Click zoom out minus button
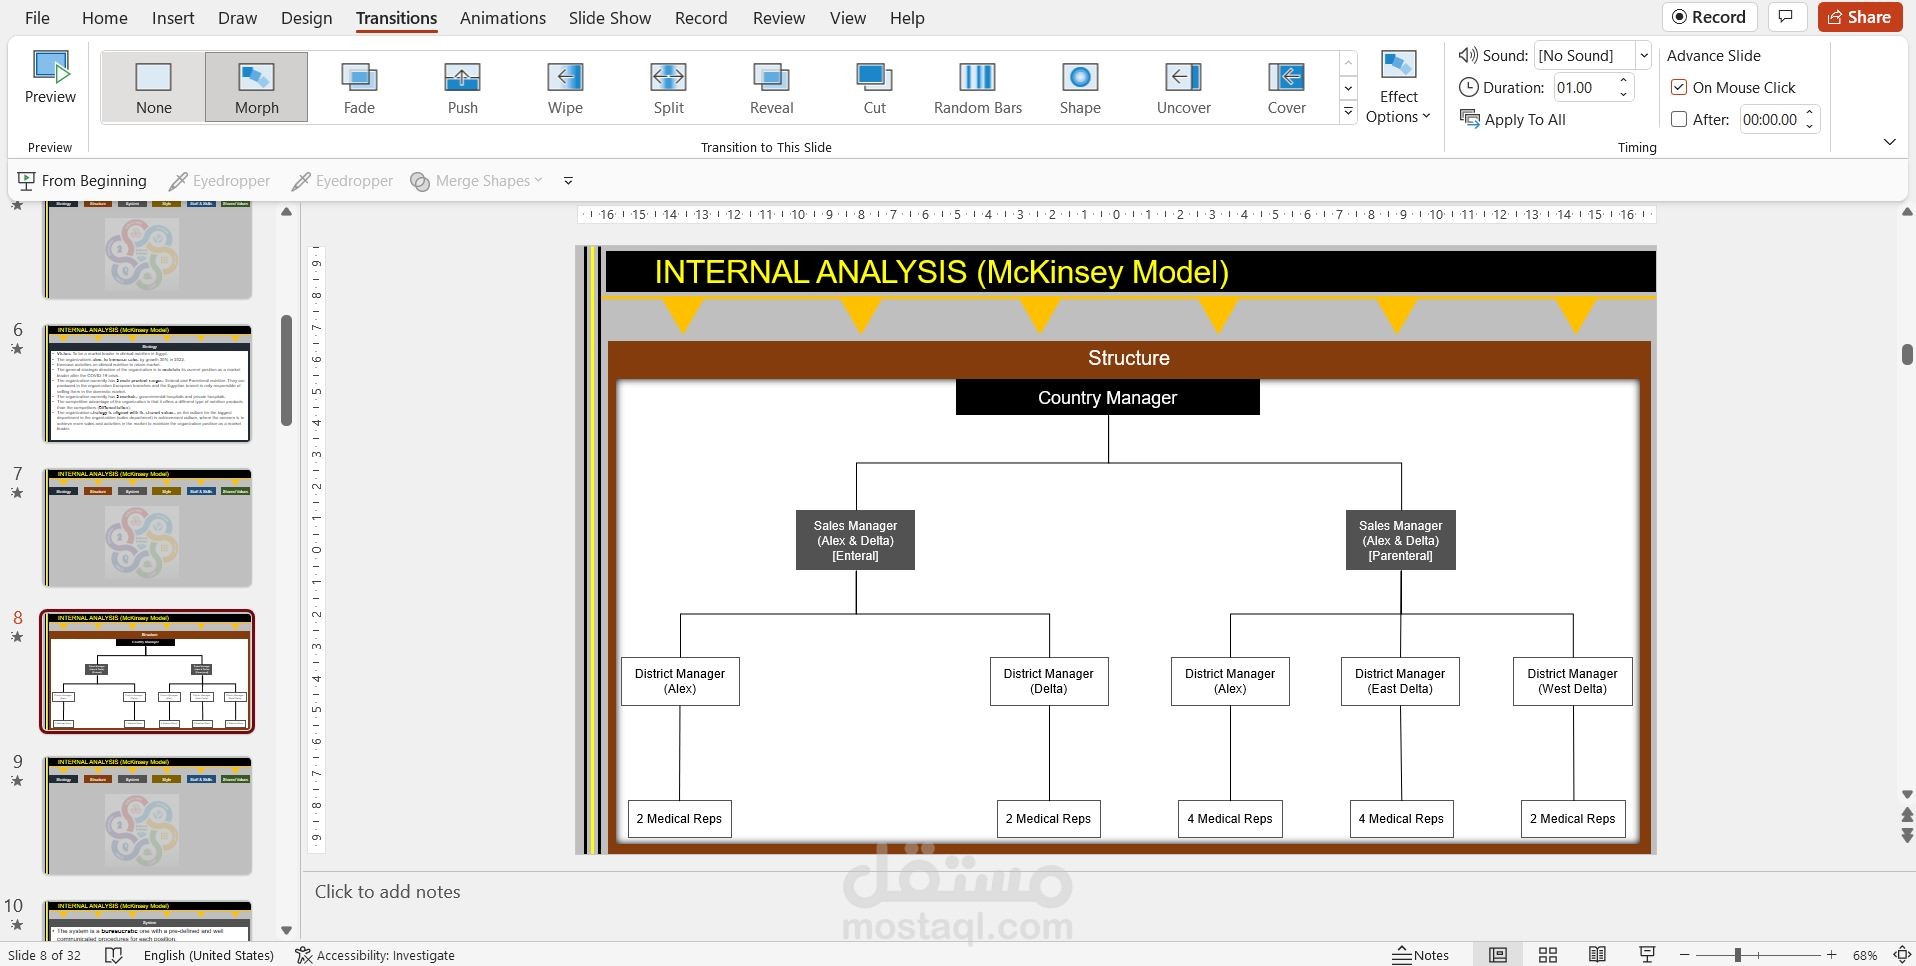This screenshot has width=1916, height=966. coord(1684,955)
